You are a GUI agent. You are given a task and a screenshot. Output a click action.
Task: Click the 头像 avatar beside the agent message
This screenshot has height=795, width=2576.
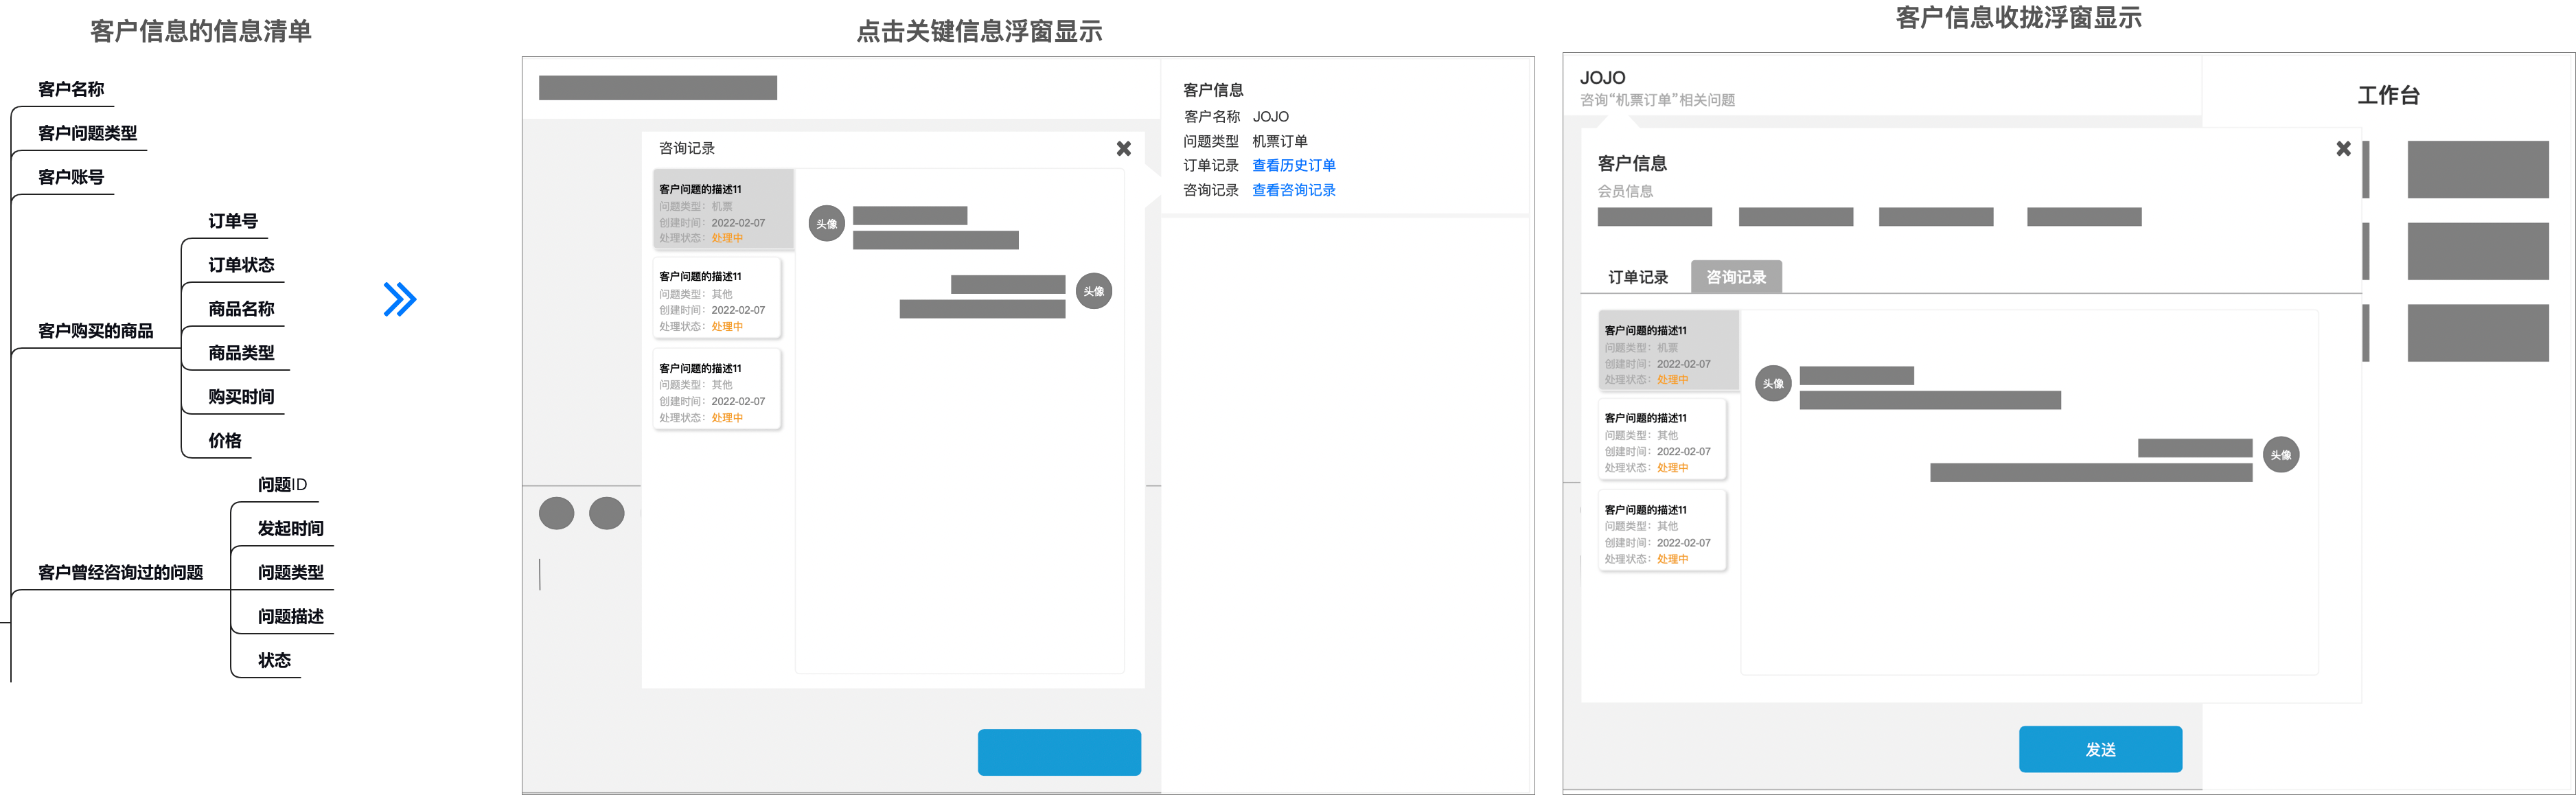point(827,224)
